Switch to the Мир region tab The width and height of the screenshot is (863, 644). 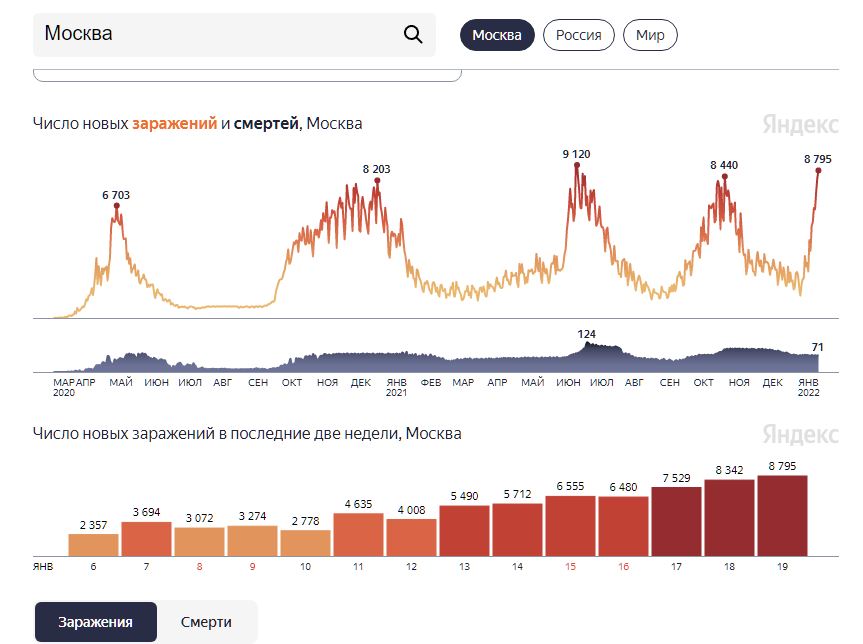[x=650, y=35]
